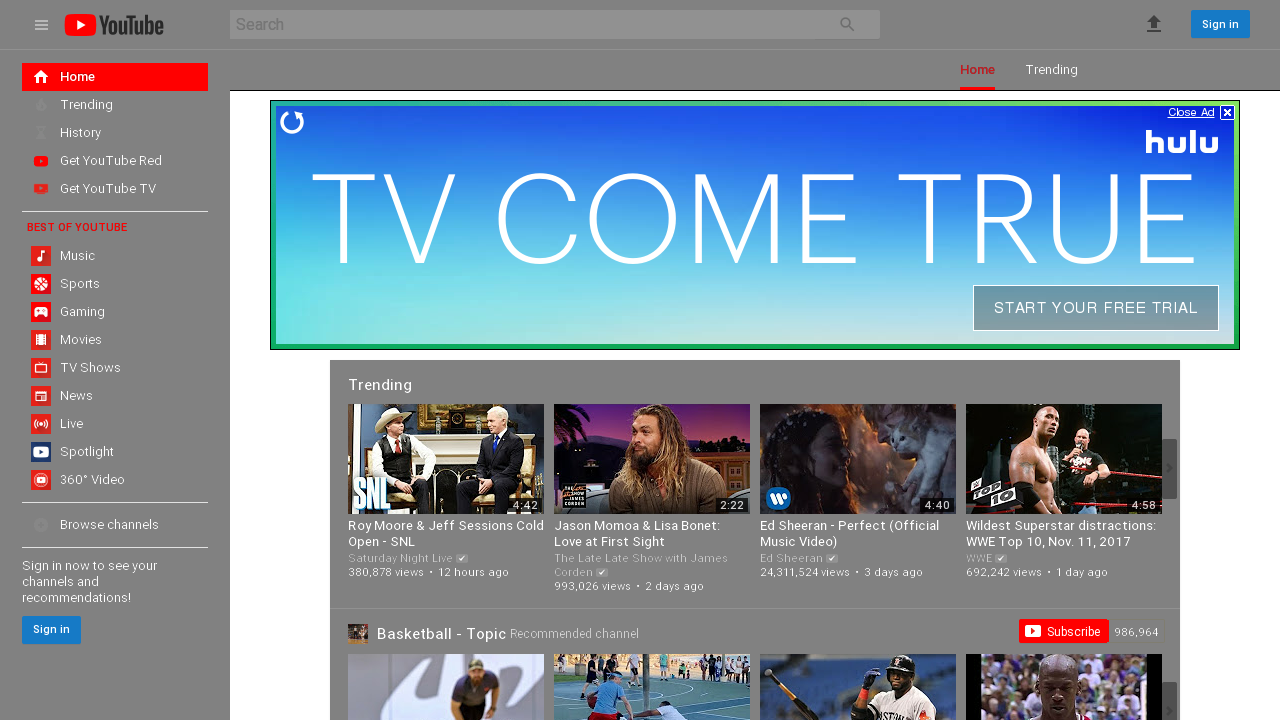Click the History hourglass icon
1280x720 pixels.
pos(41,133)
